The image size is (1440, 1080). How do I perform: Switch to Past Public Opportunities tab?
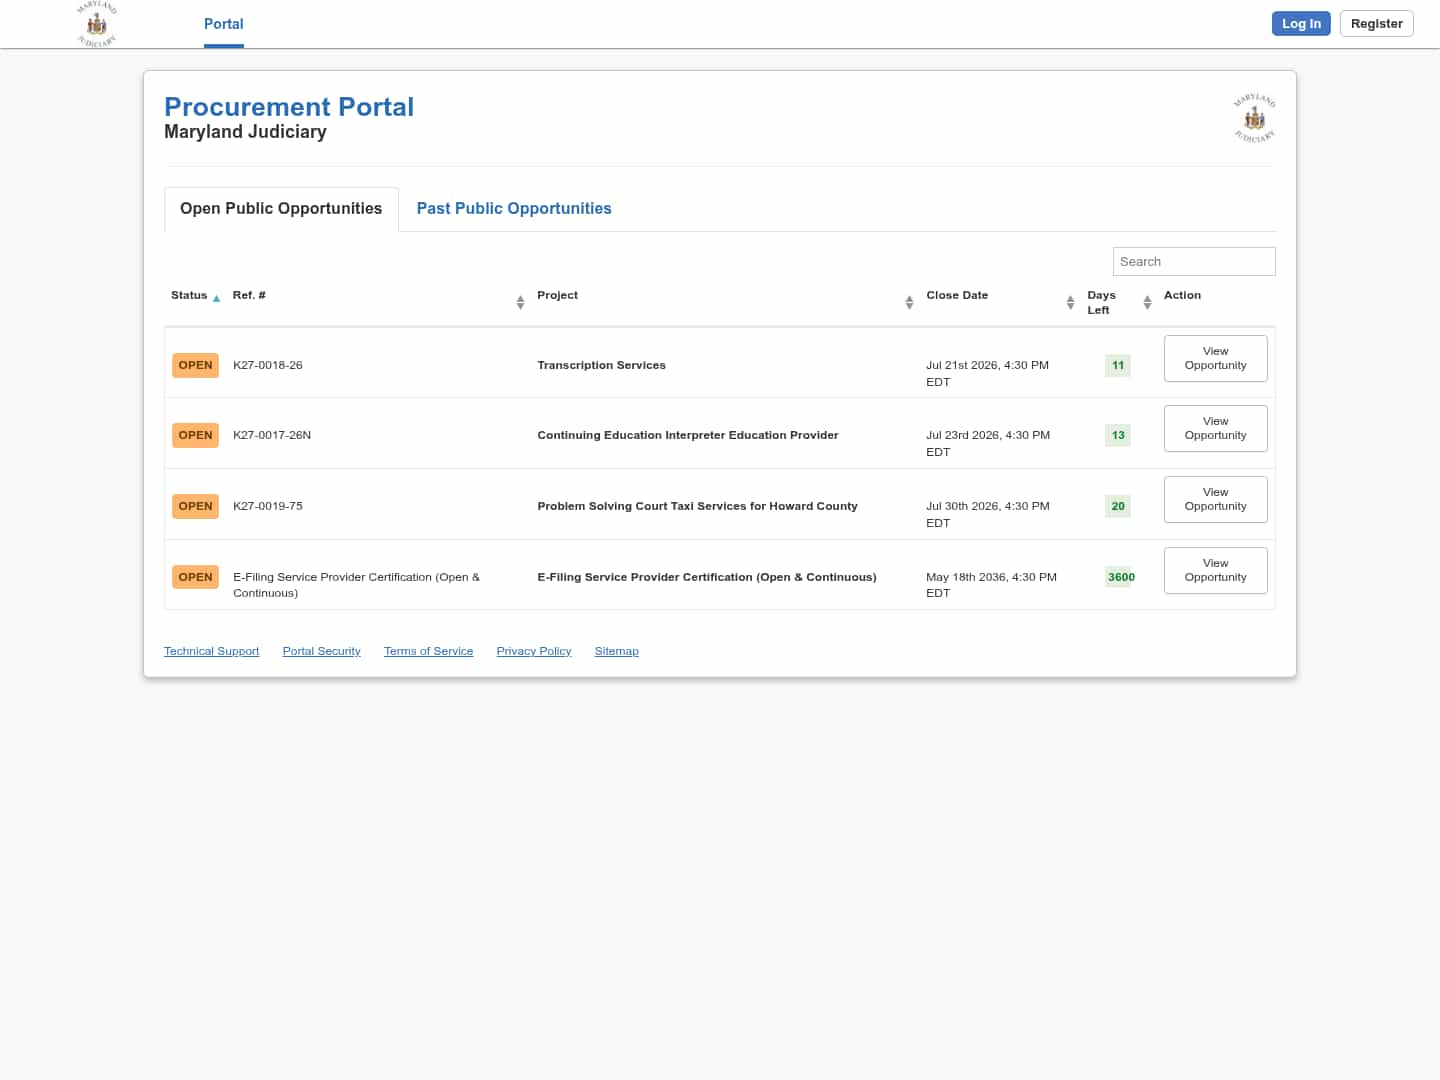(514, 208)
